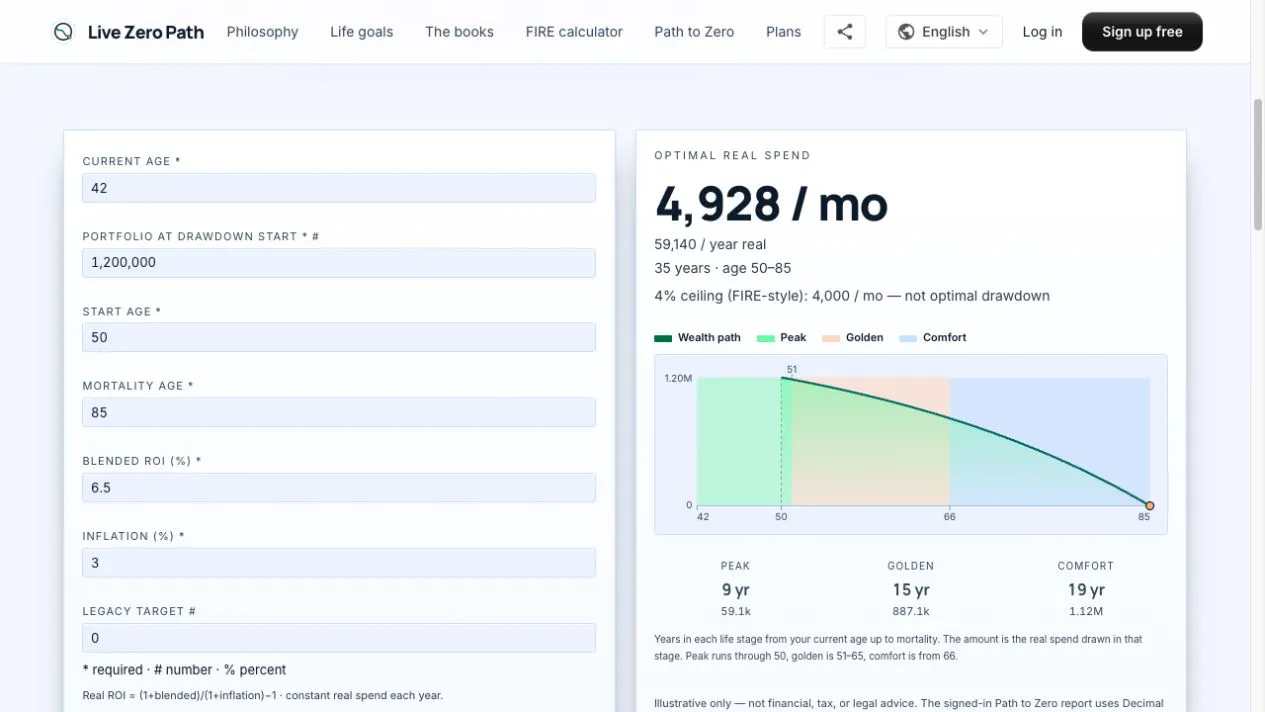This screenshot has width=1265, height=712.
Task: Focus the Inflation percent input
Action: [x=339, y=563]
